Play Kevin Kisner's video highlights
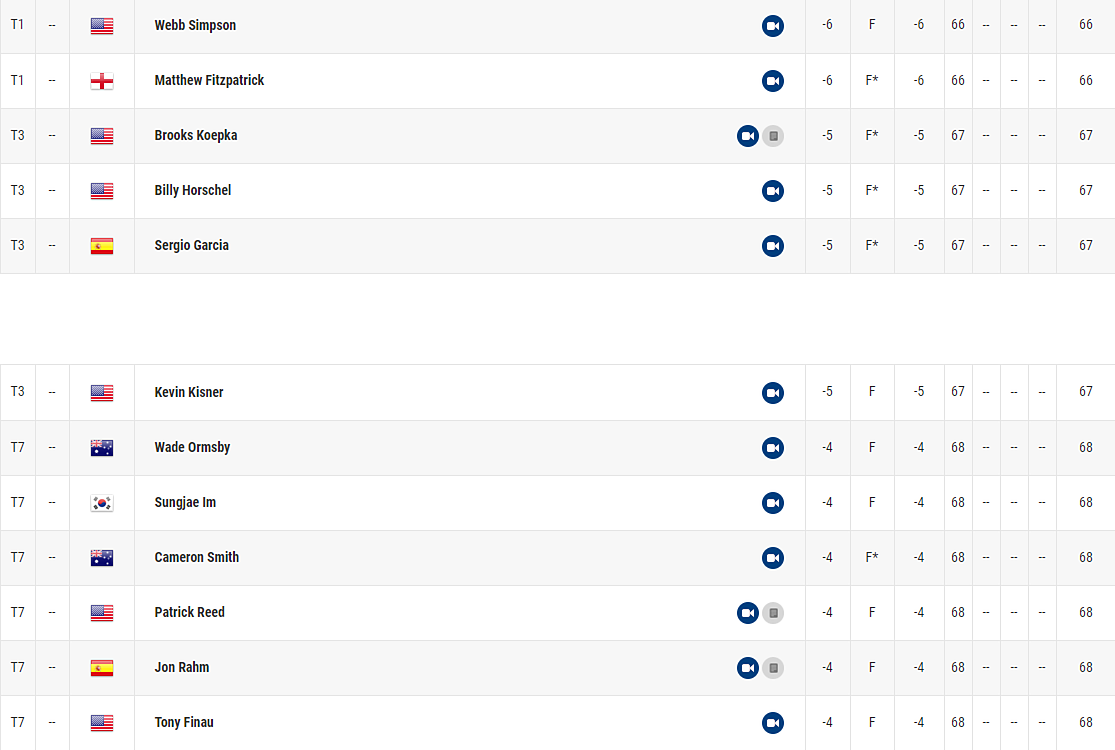 772,393
